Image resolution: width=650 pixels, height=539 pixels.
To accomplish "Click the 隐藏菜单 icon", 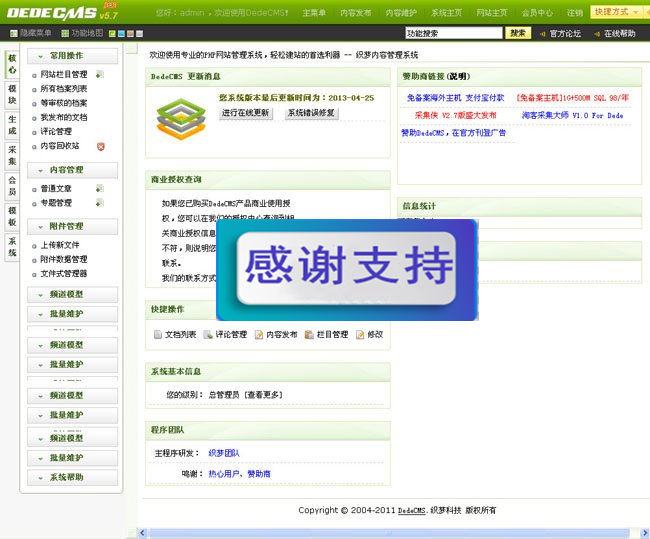I will (14, 34).
